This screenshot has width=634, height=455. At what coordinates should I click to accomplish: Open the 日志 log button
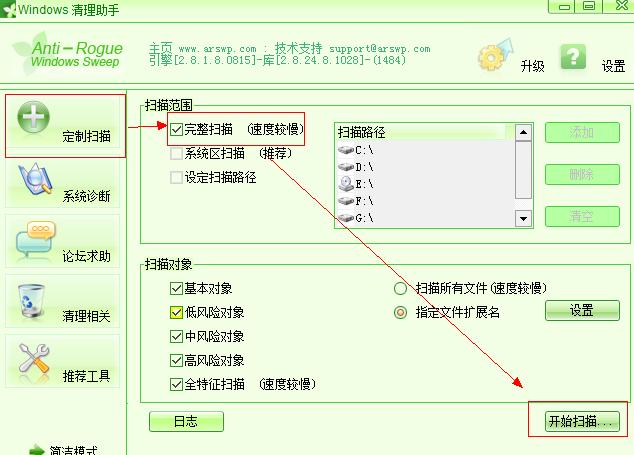[x=186, y=422]
